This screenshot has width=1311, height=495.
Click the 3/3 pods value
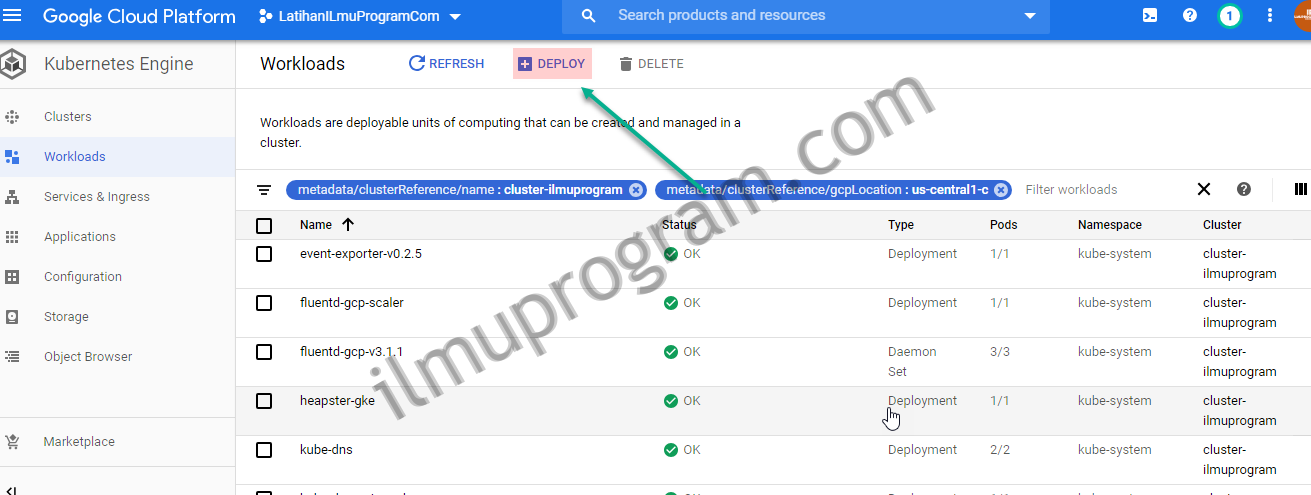(1000, 352)
